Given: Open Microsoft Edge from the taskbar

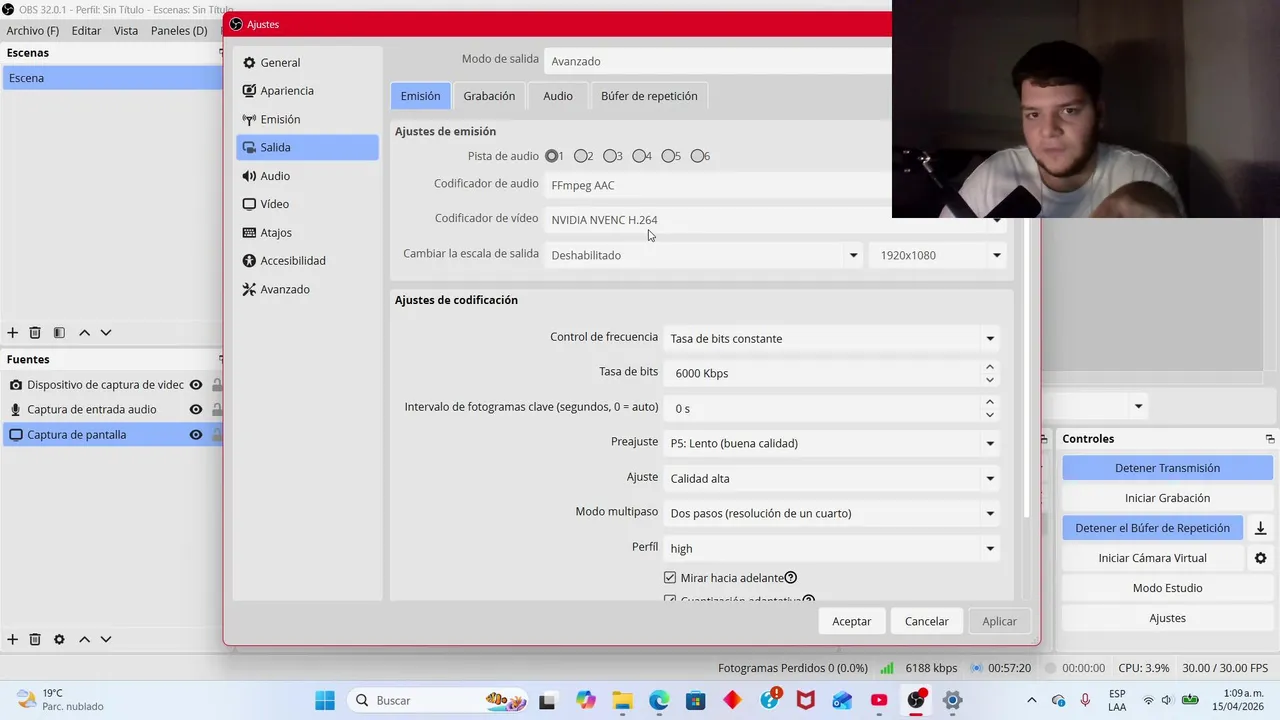Looking at the screenshot, I should coord(659,700).
